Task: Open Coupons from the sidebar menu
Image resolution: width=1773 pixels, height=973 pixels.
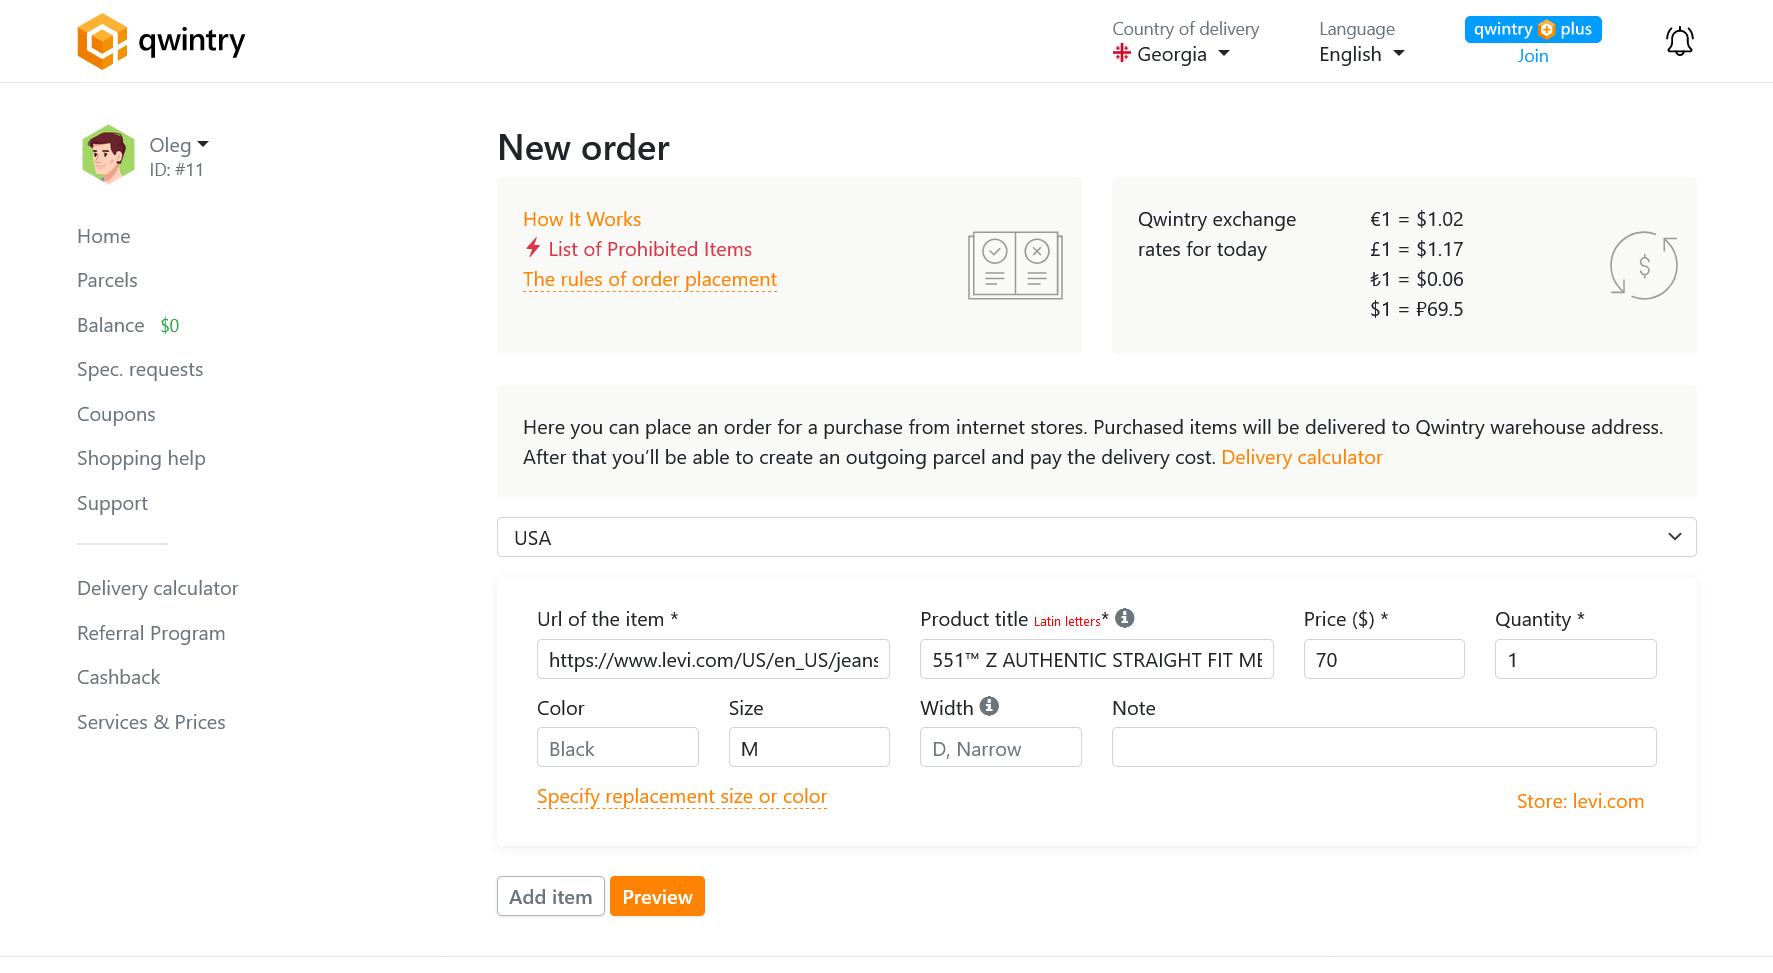Action: pyautogui.click(x=116, y=414)
